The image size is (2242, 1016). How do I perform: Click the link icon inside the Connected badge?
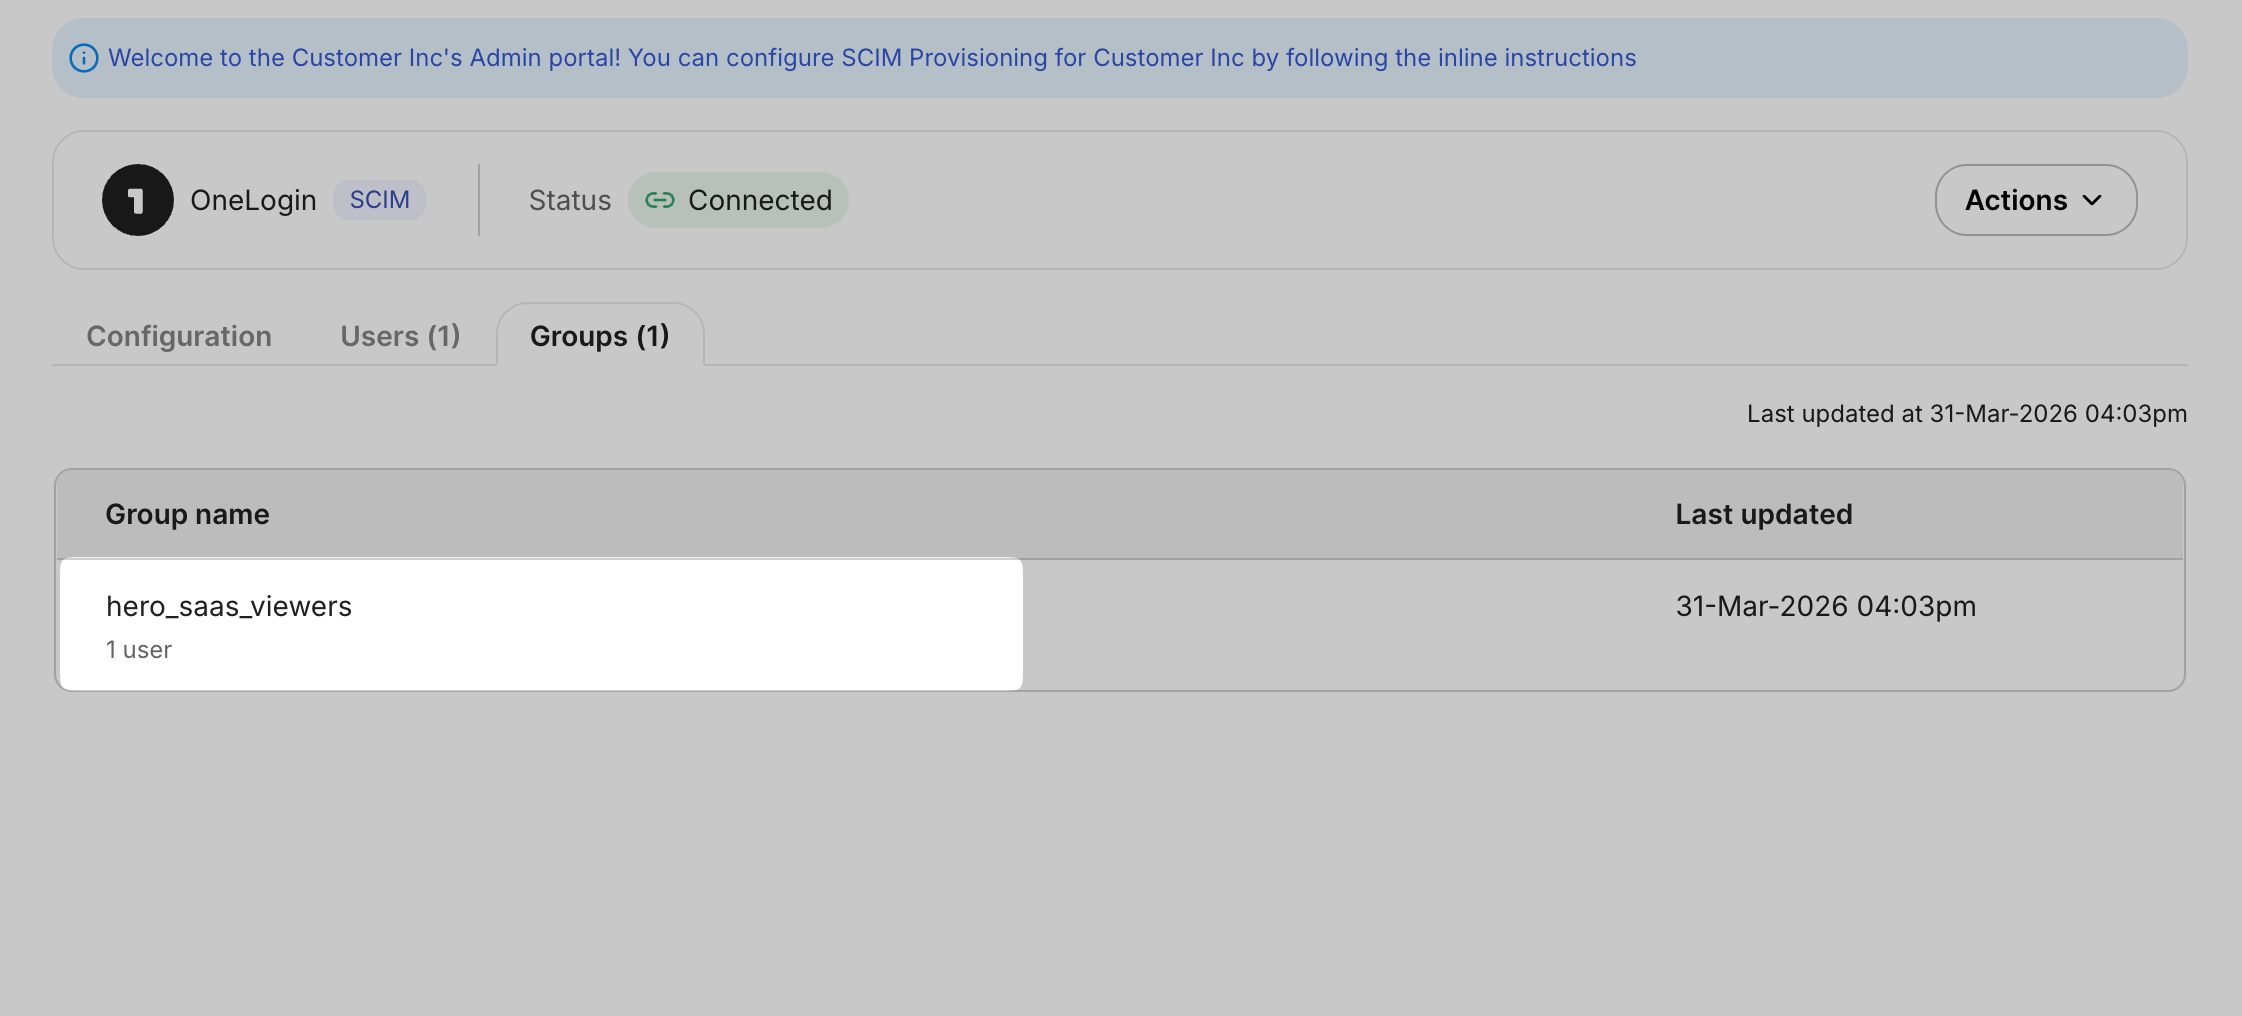[660, 200]
